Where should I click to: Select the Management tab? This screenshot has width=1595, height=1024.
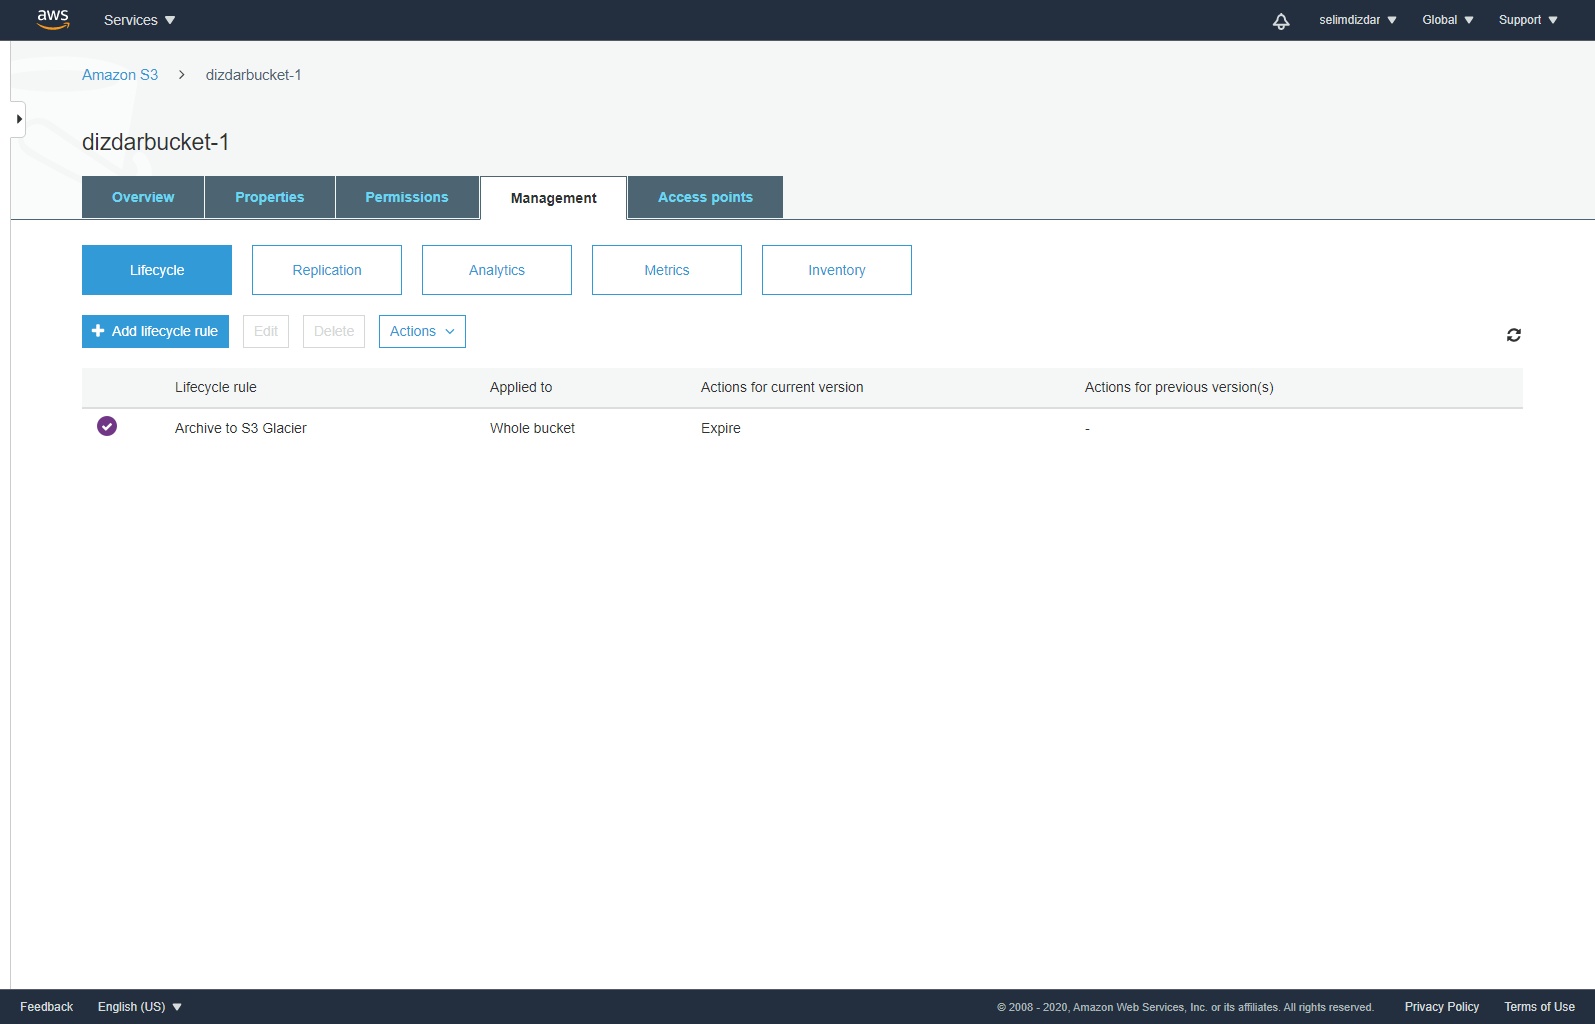[554, 198]
